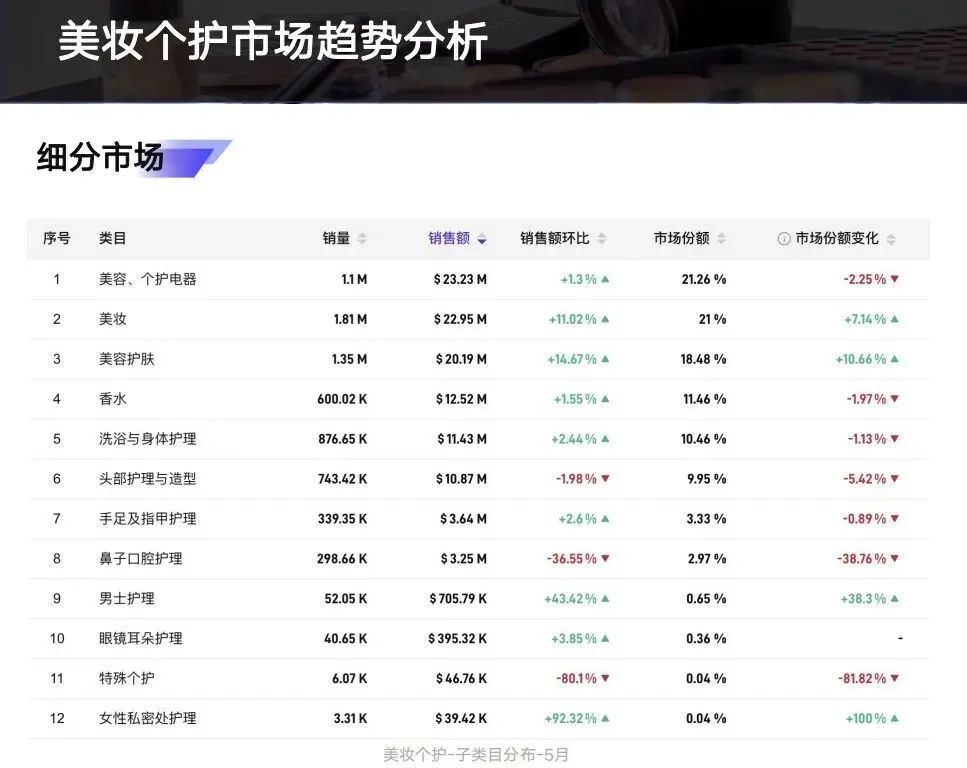967x768 pixels.
Task: Click share change -81.82 %
Action: point(862,678)
